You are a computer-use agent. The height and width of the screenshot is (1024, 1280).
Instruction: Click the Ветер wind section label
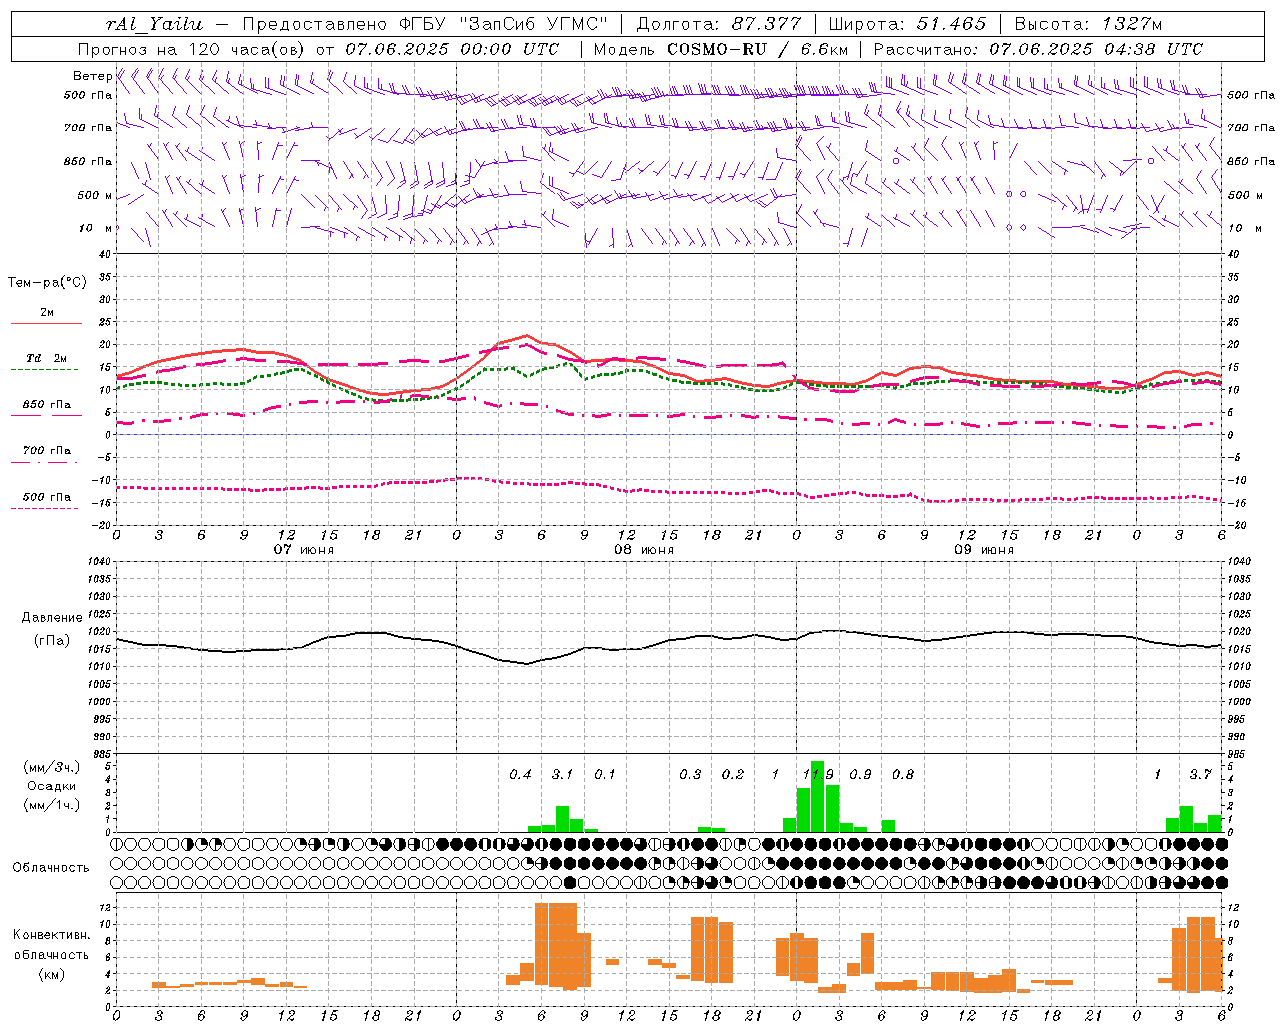point(92,76)
